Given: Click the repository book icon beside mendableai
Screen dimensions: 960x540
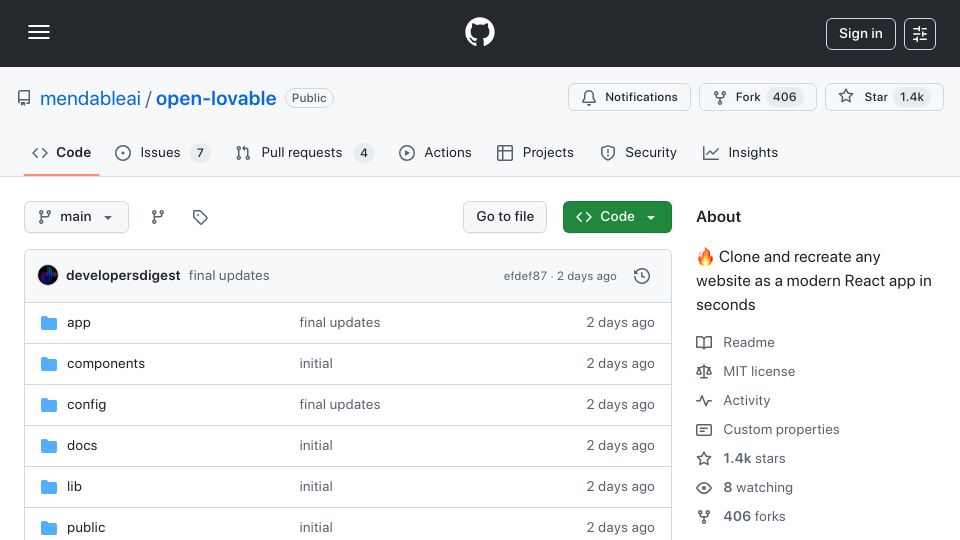Looking at the screenshot, I should coord(24,98).
